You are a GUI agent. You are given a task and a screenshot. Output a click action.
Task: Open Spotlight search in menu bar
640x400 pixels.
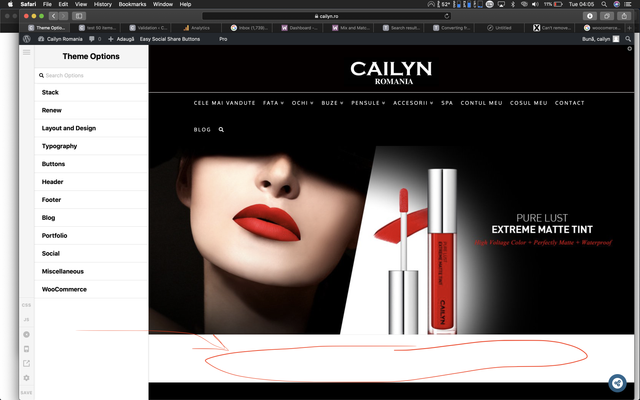click(x=604, y=4)
